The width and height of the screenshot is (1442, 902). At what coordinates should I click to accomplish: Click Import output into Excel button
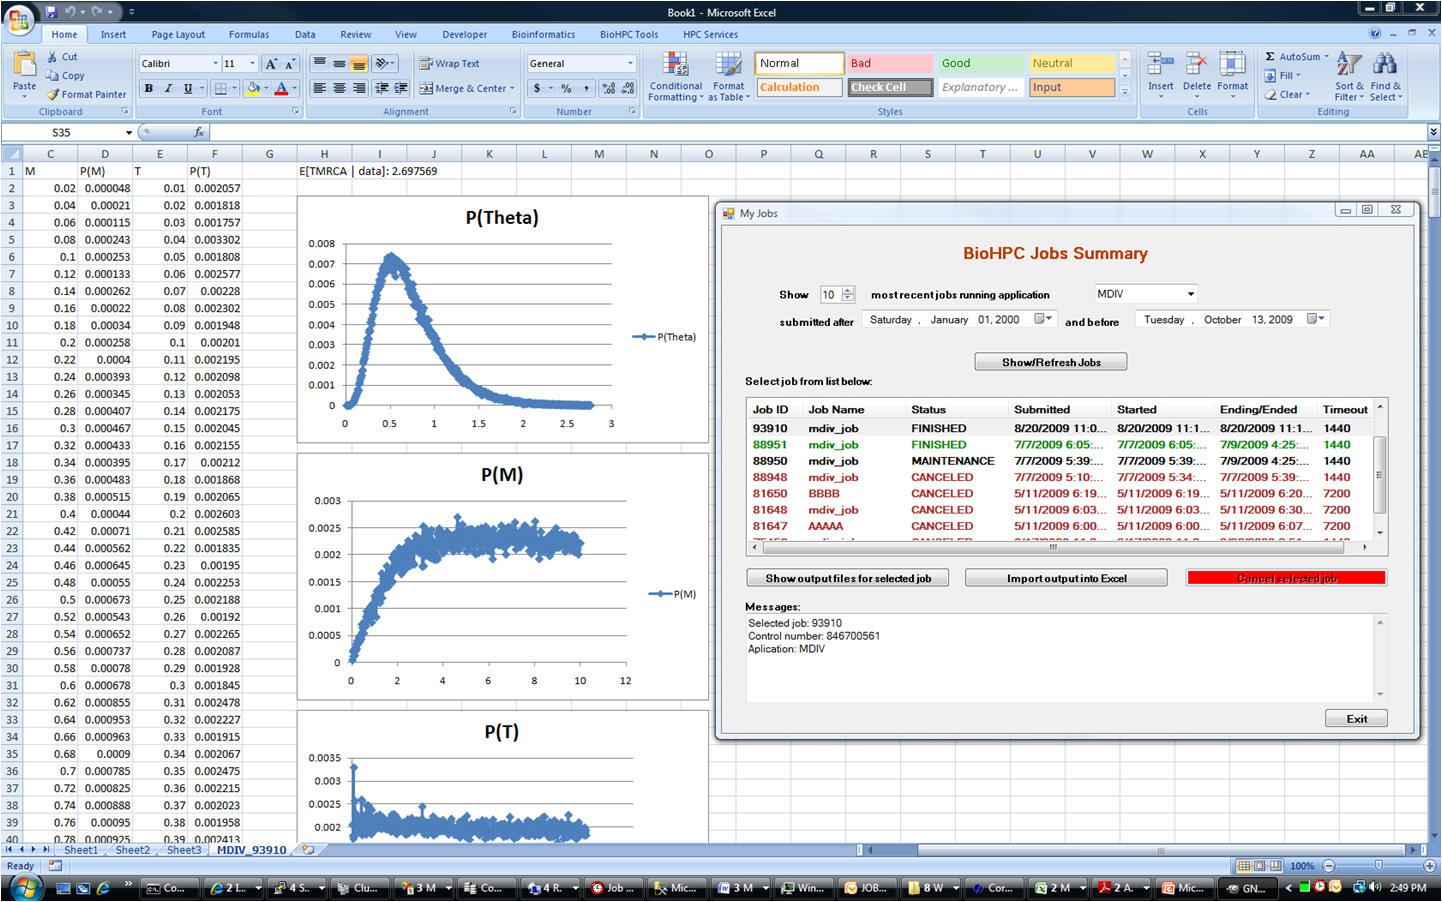click(1066, 578)
